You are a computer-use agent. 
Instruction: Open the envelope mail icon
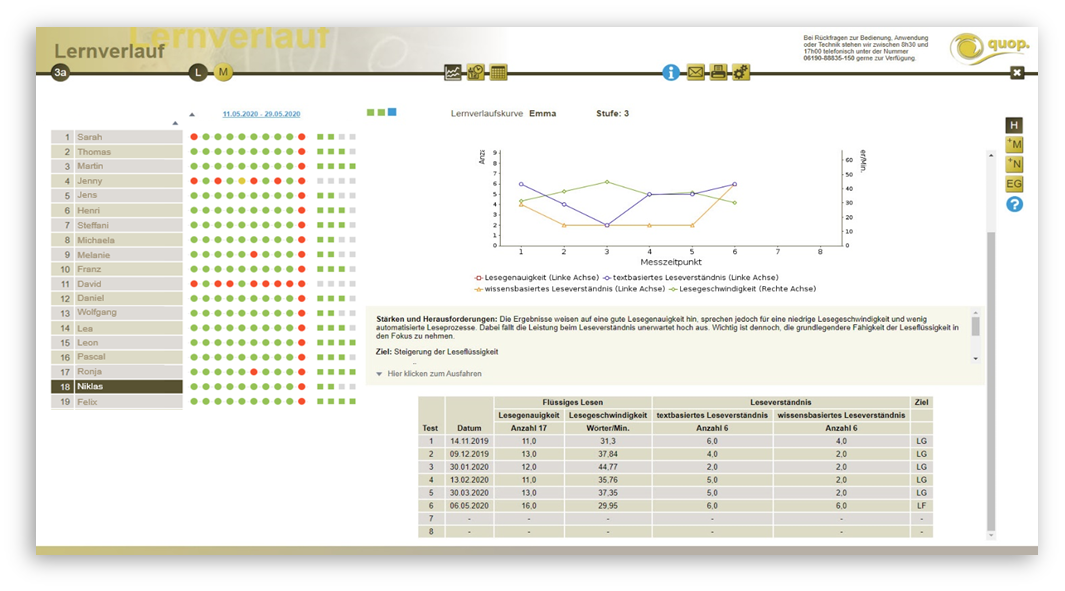pos(696,72)
